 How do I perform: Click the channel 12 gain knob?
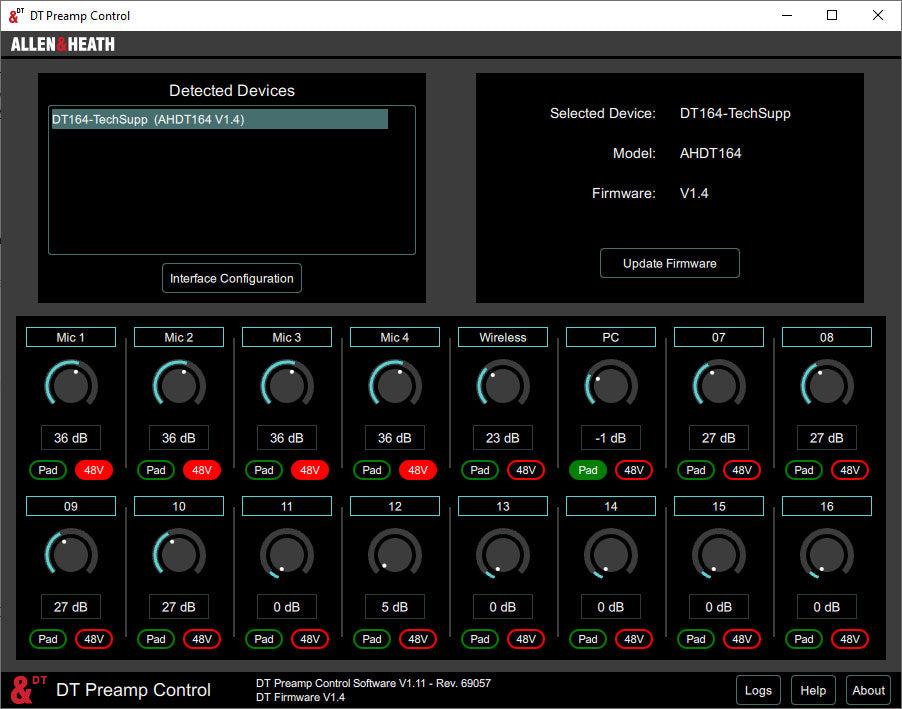point(395,553)
